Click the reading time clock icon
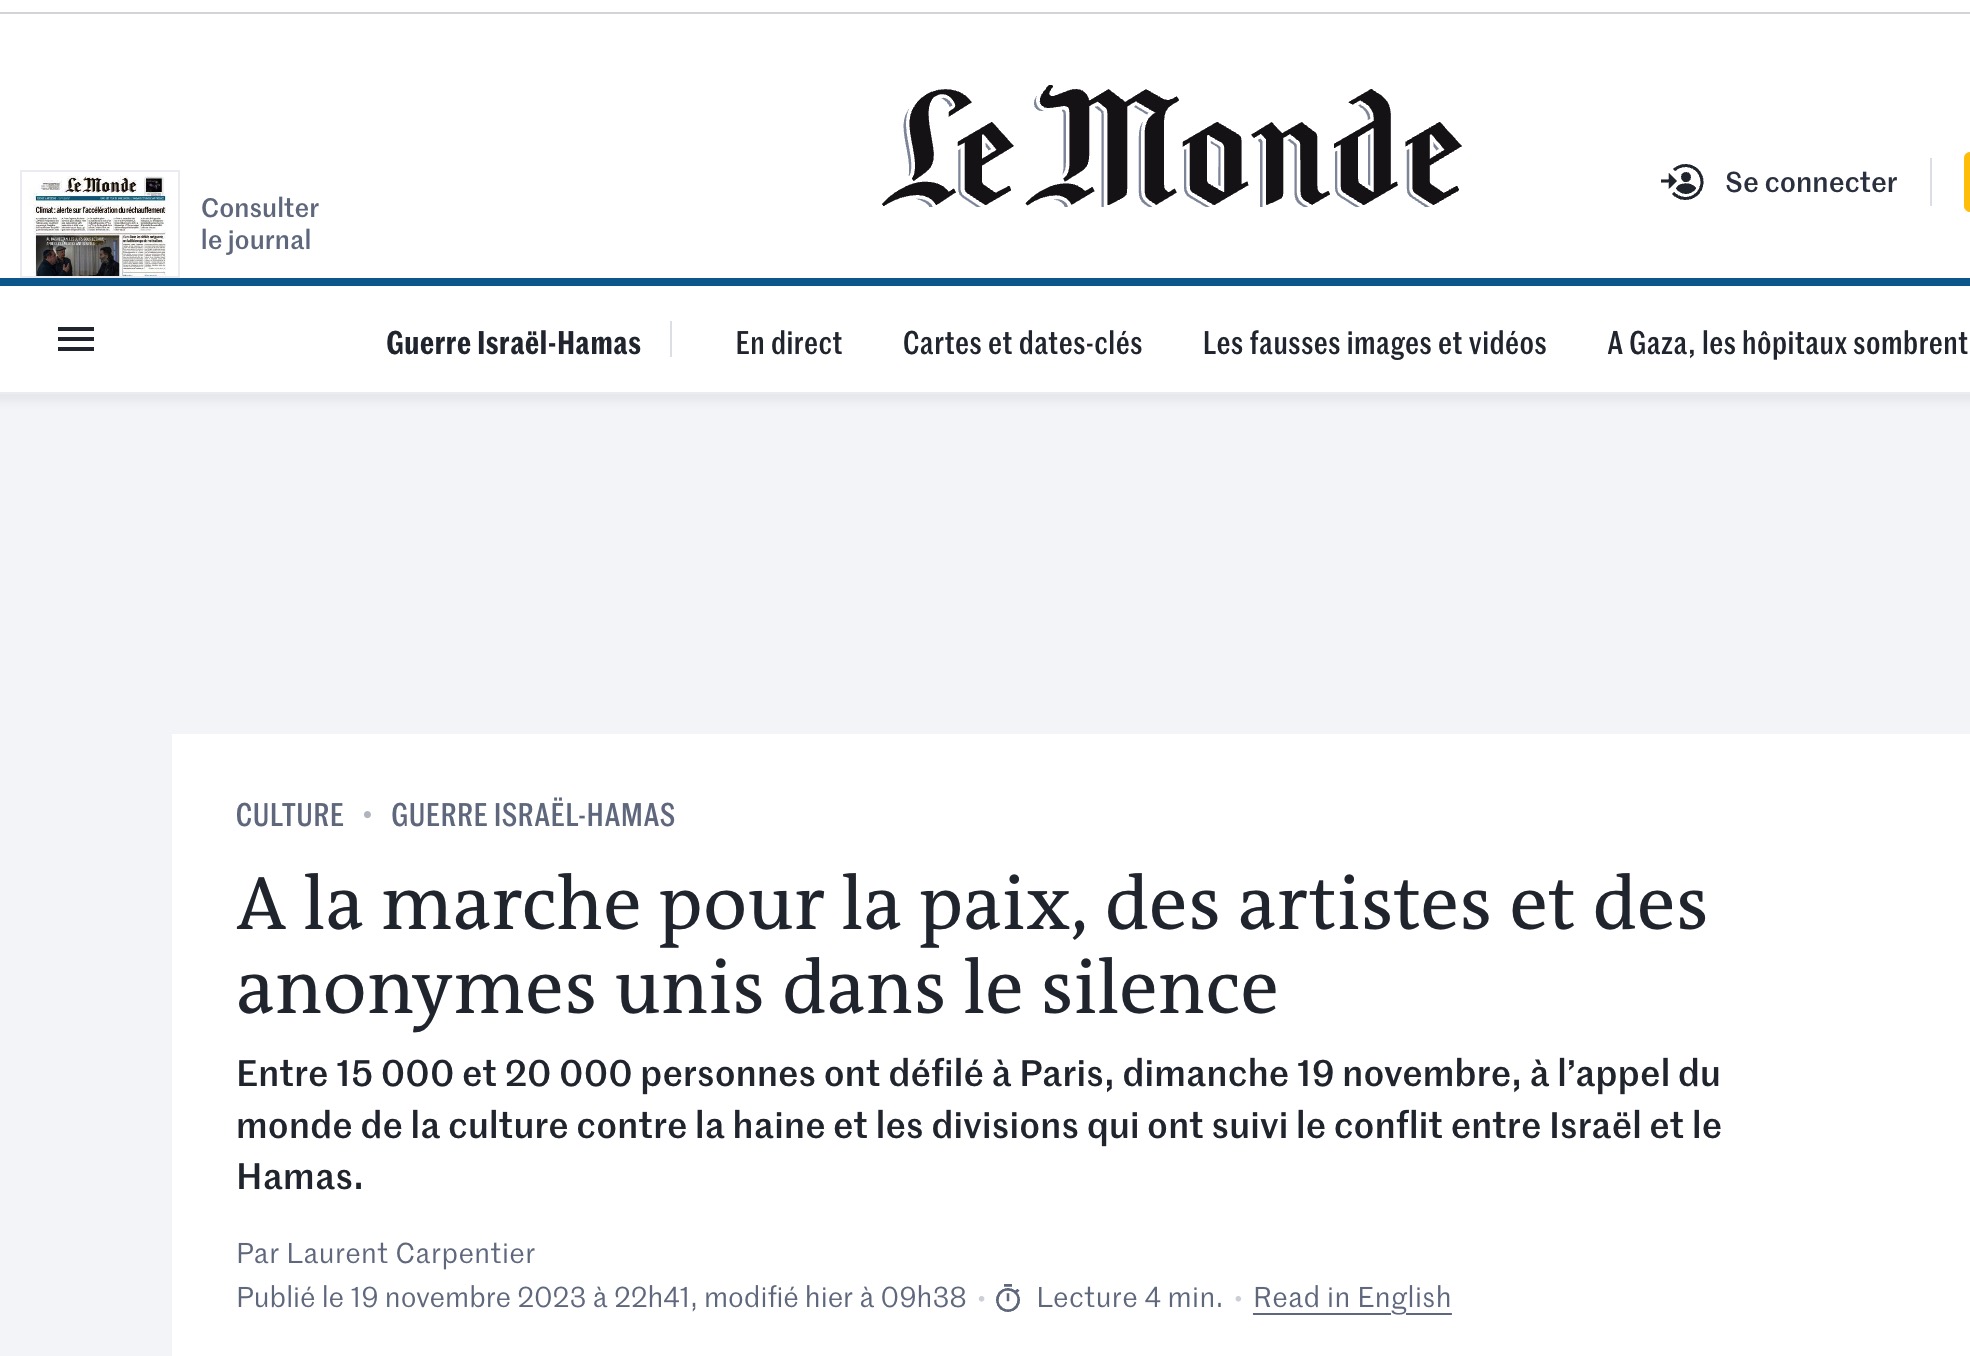1970x1356 pixels. pyautogui.click(x=1008, y=1299)
